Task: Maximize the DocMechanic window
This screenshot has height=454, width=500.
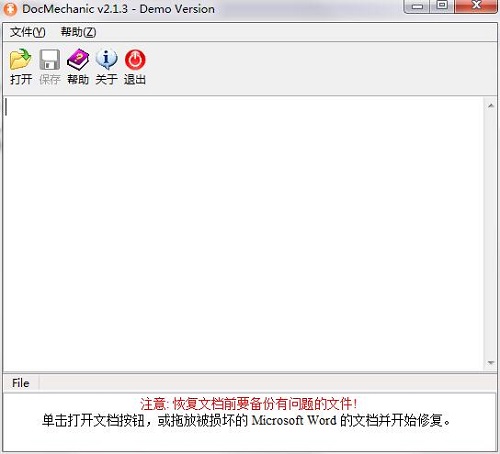Action: 442,6
